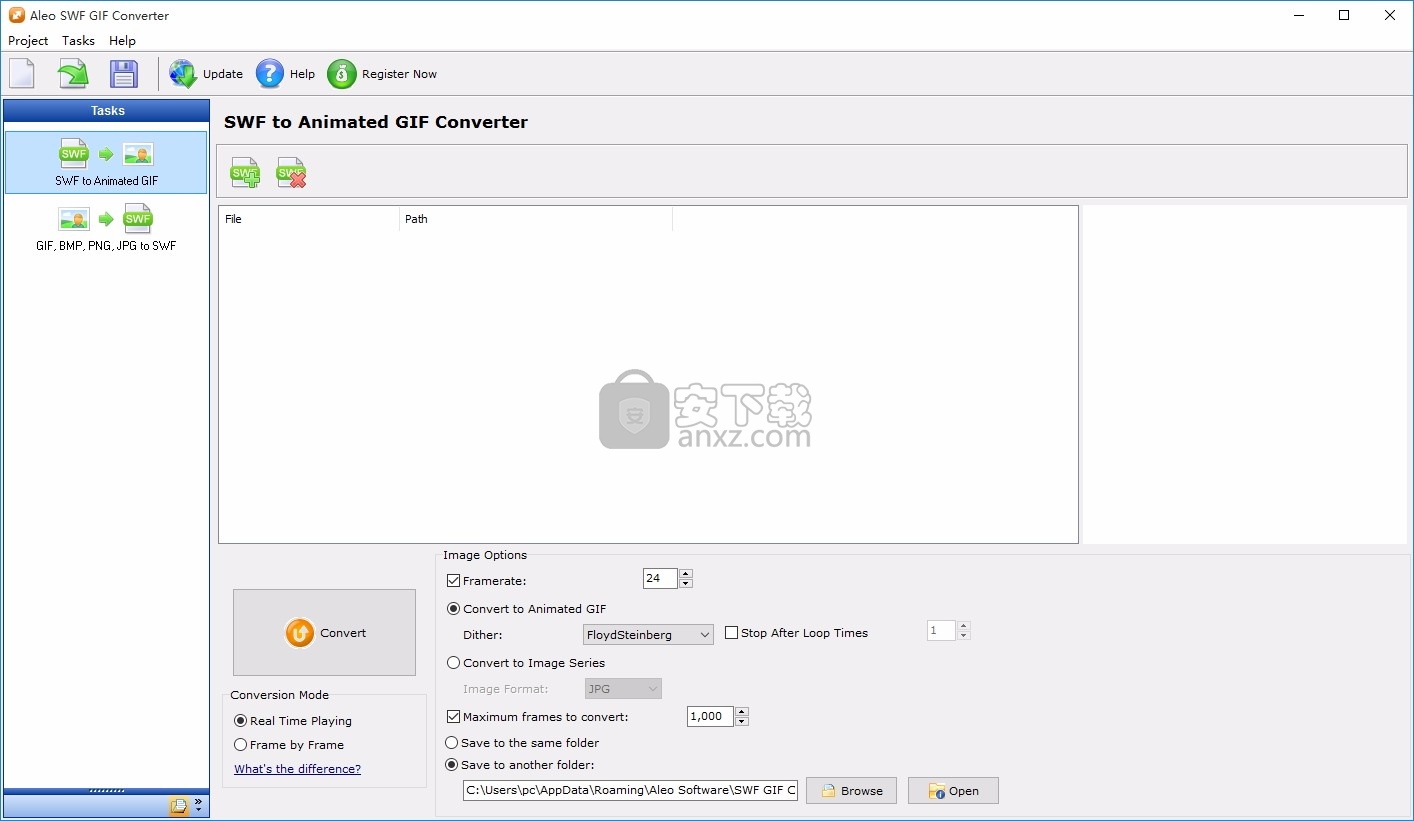Select the GIF, BMP, PNG, JPG to SWF task
Image resolution: width=1414 pixels, height=821 pixels.
click(x=106, y=228)
